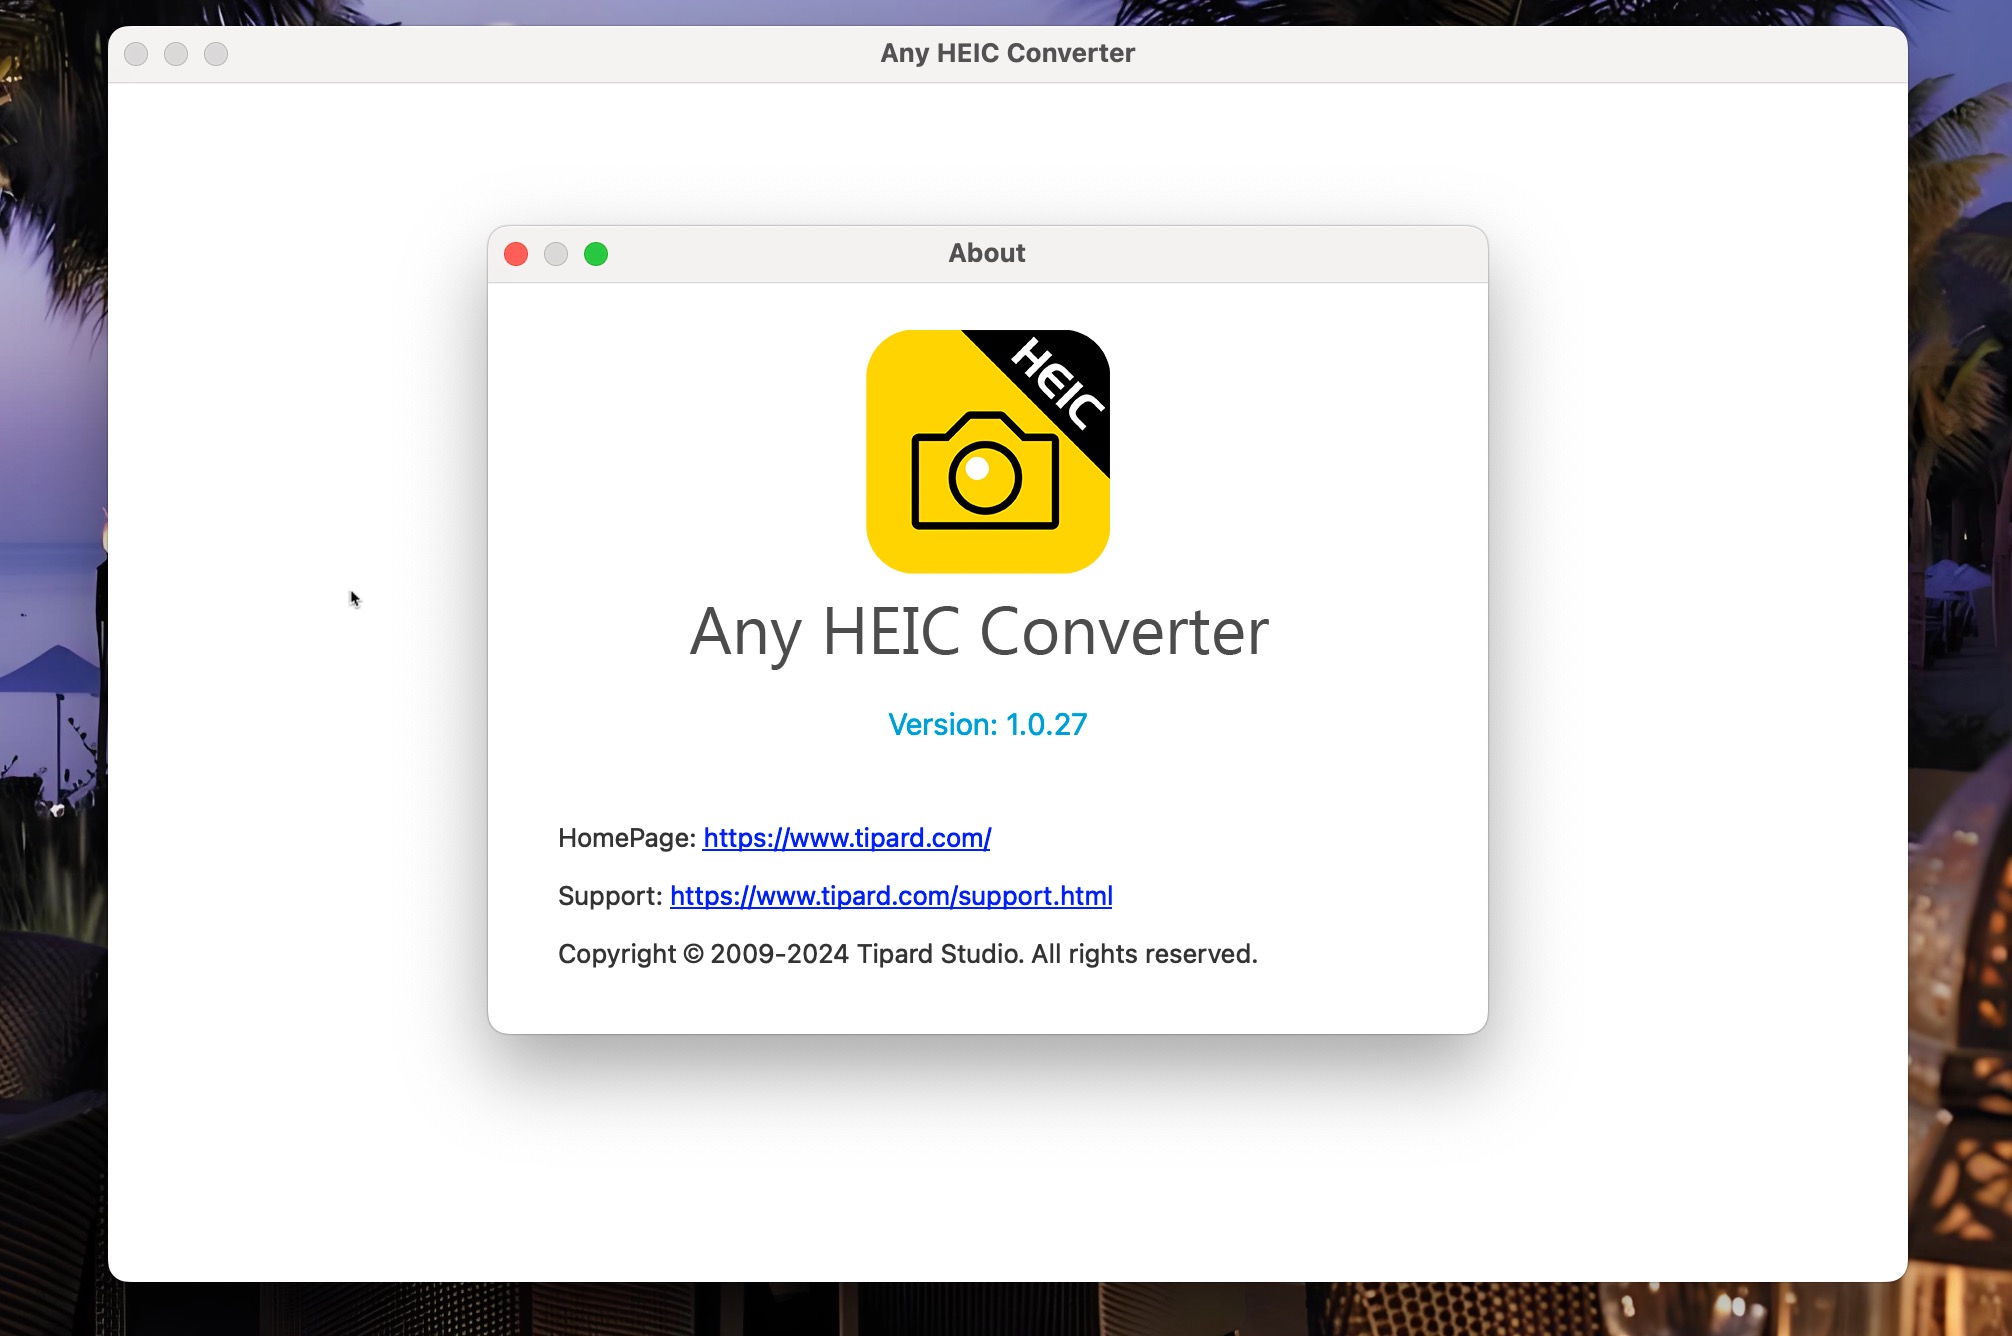Image resolution: width=2012 pixels, height=1336 pixels.
Task: Zoom the About window using green button
Action: [596, 254]
